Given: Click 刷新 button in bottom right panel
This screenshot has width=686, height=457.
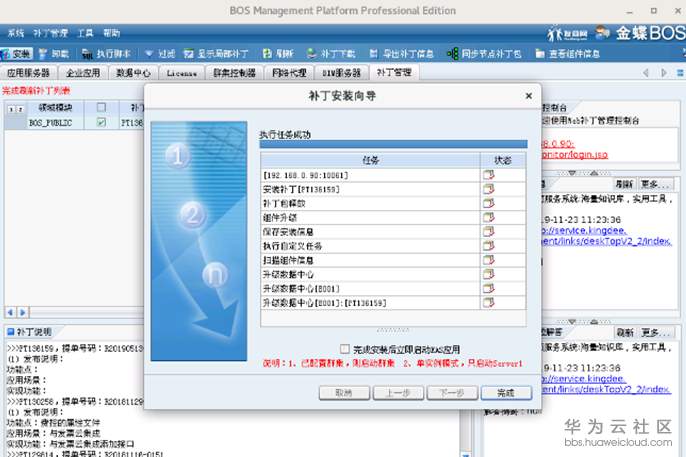Looking at the screenshot, I should (625, 333).
